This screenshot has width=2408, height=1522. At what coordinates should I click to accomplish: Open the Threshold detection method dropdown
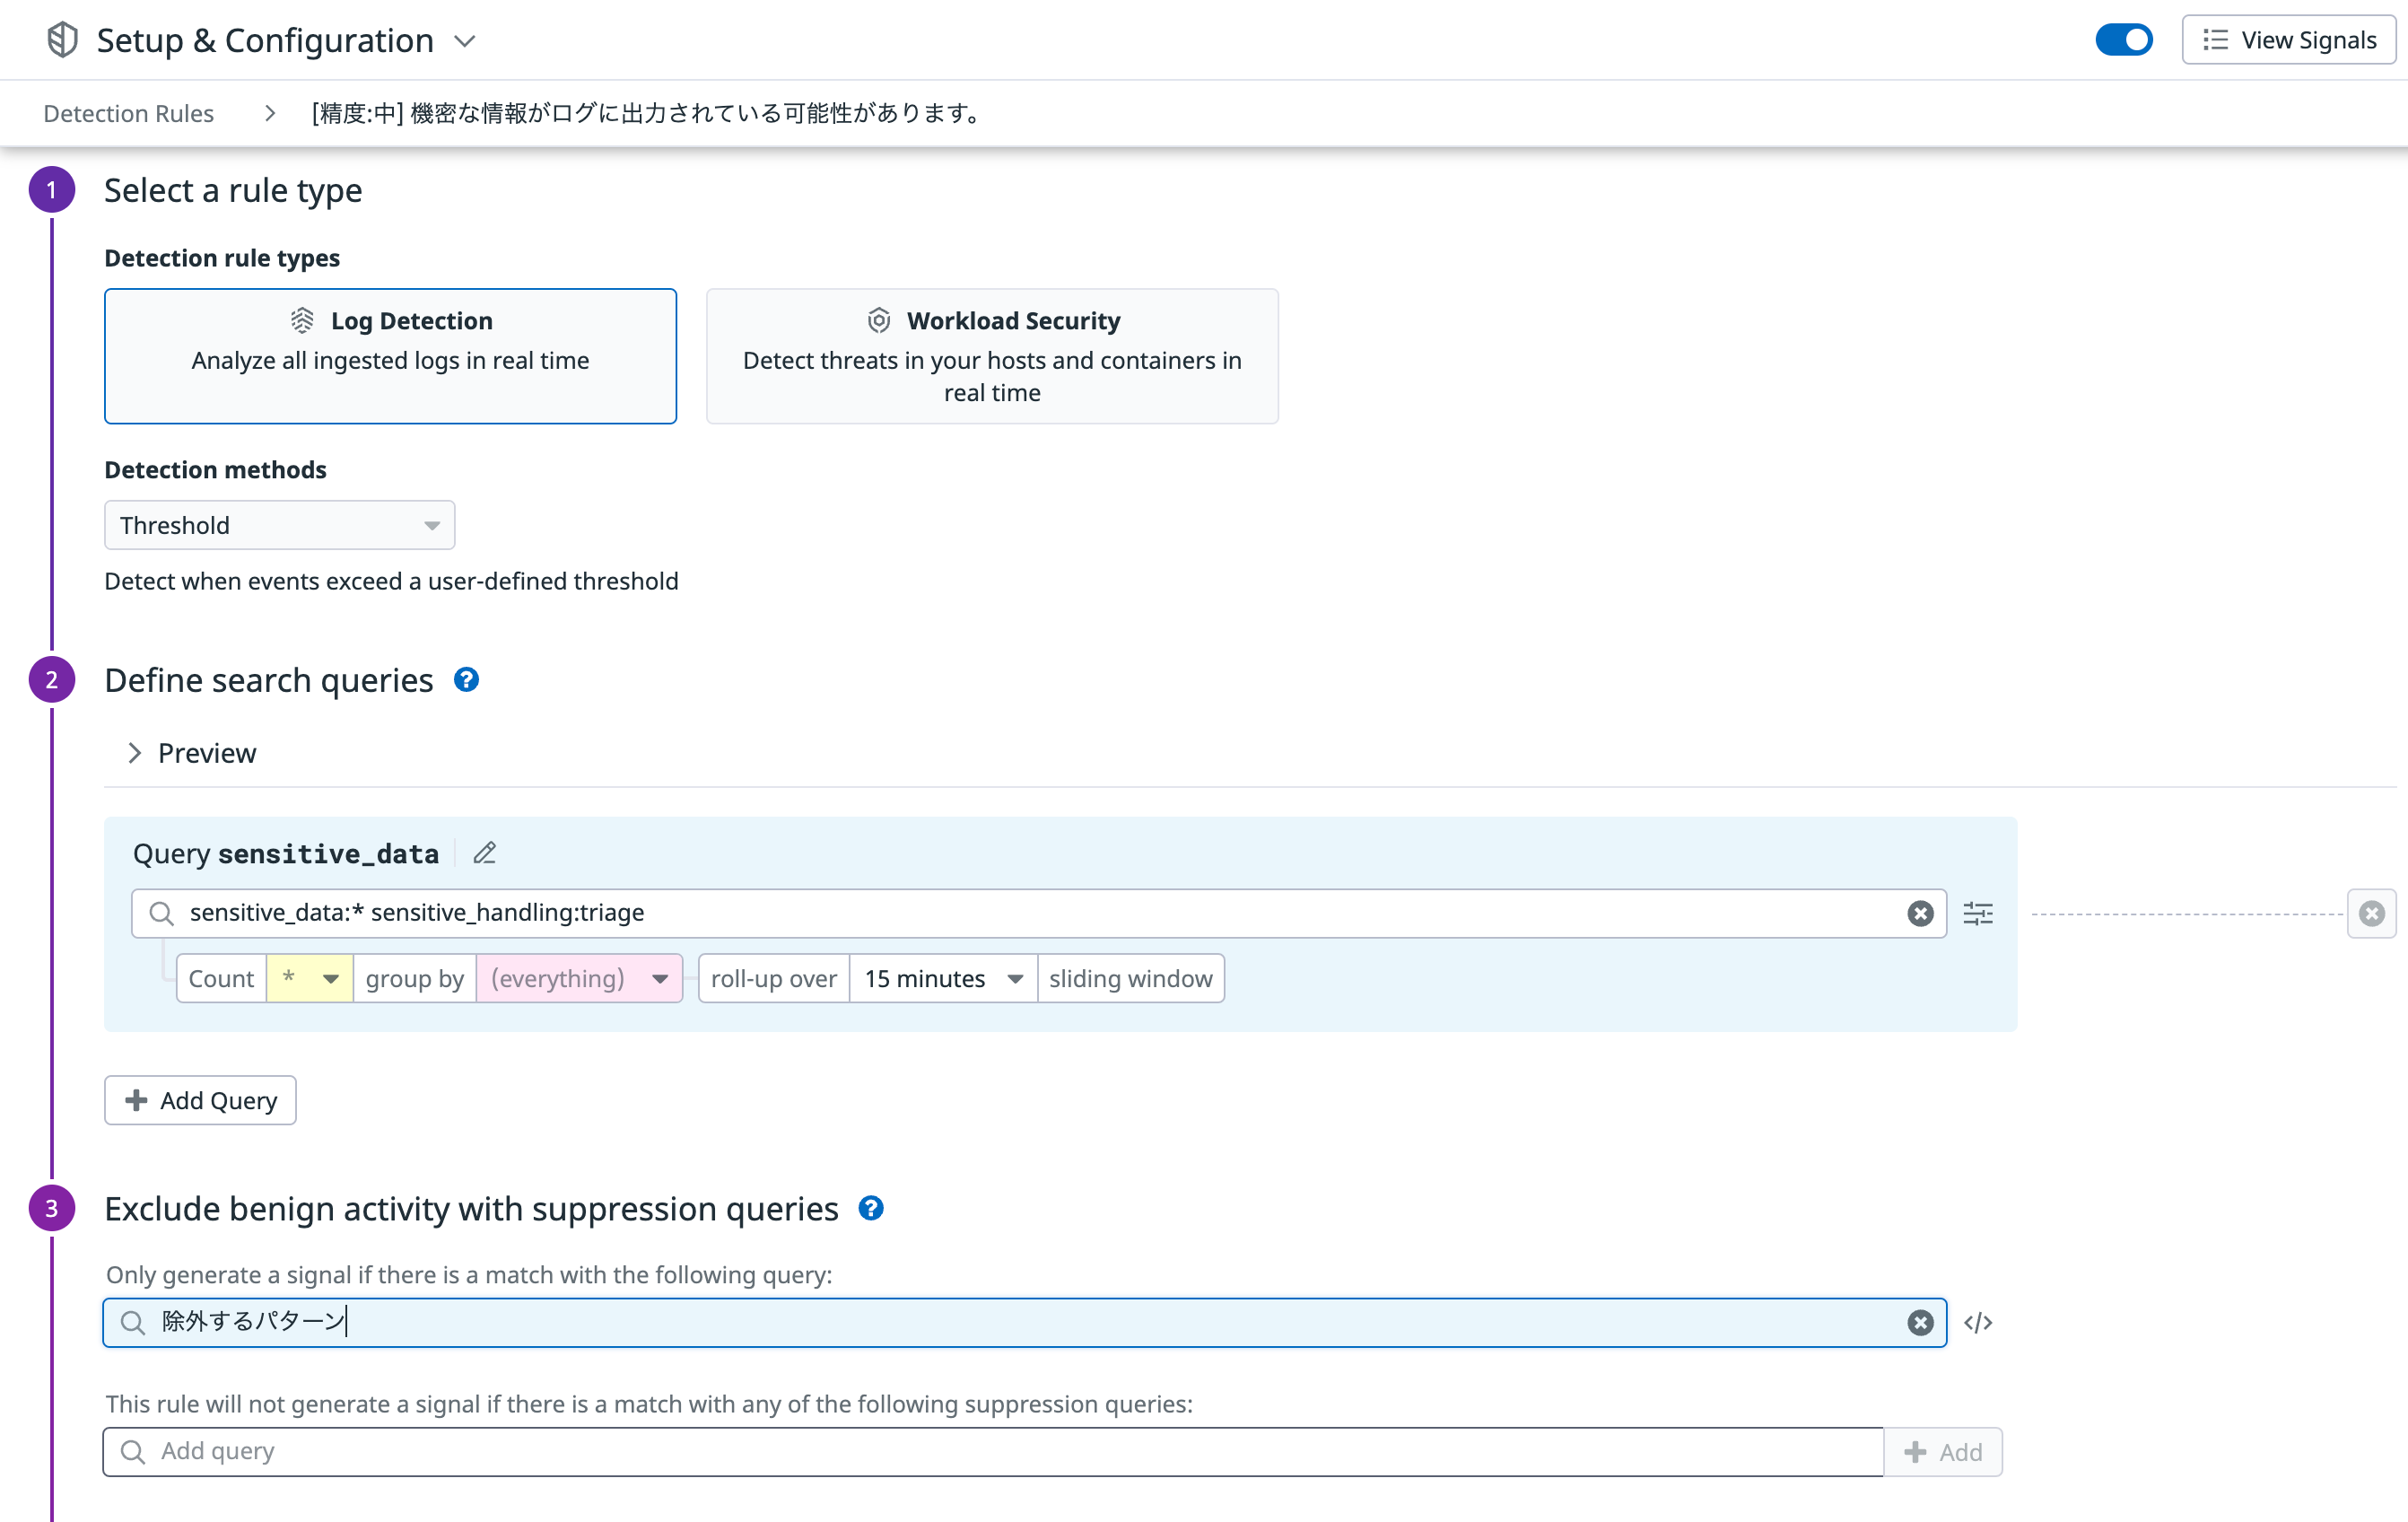tap(279, 525)
